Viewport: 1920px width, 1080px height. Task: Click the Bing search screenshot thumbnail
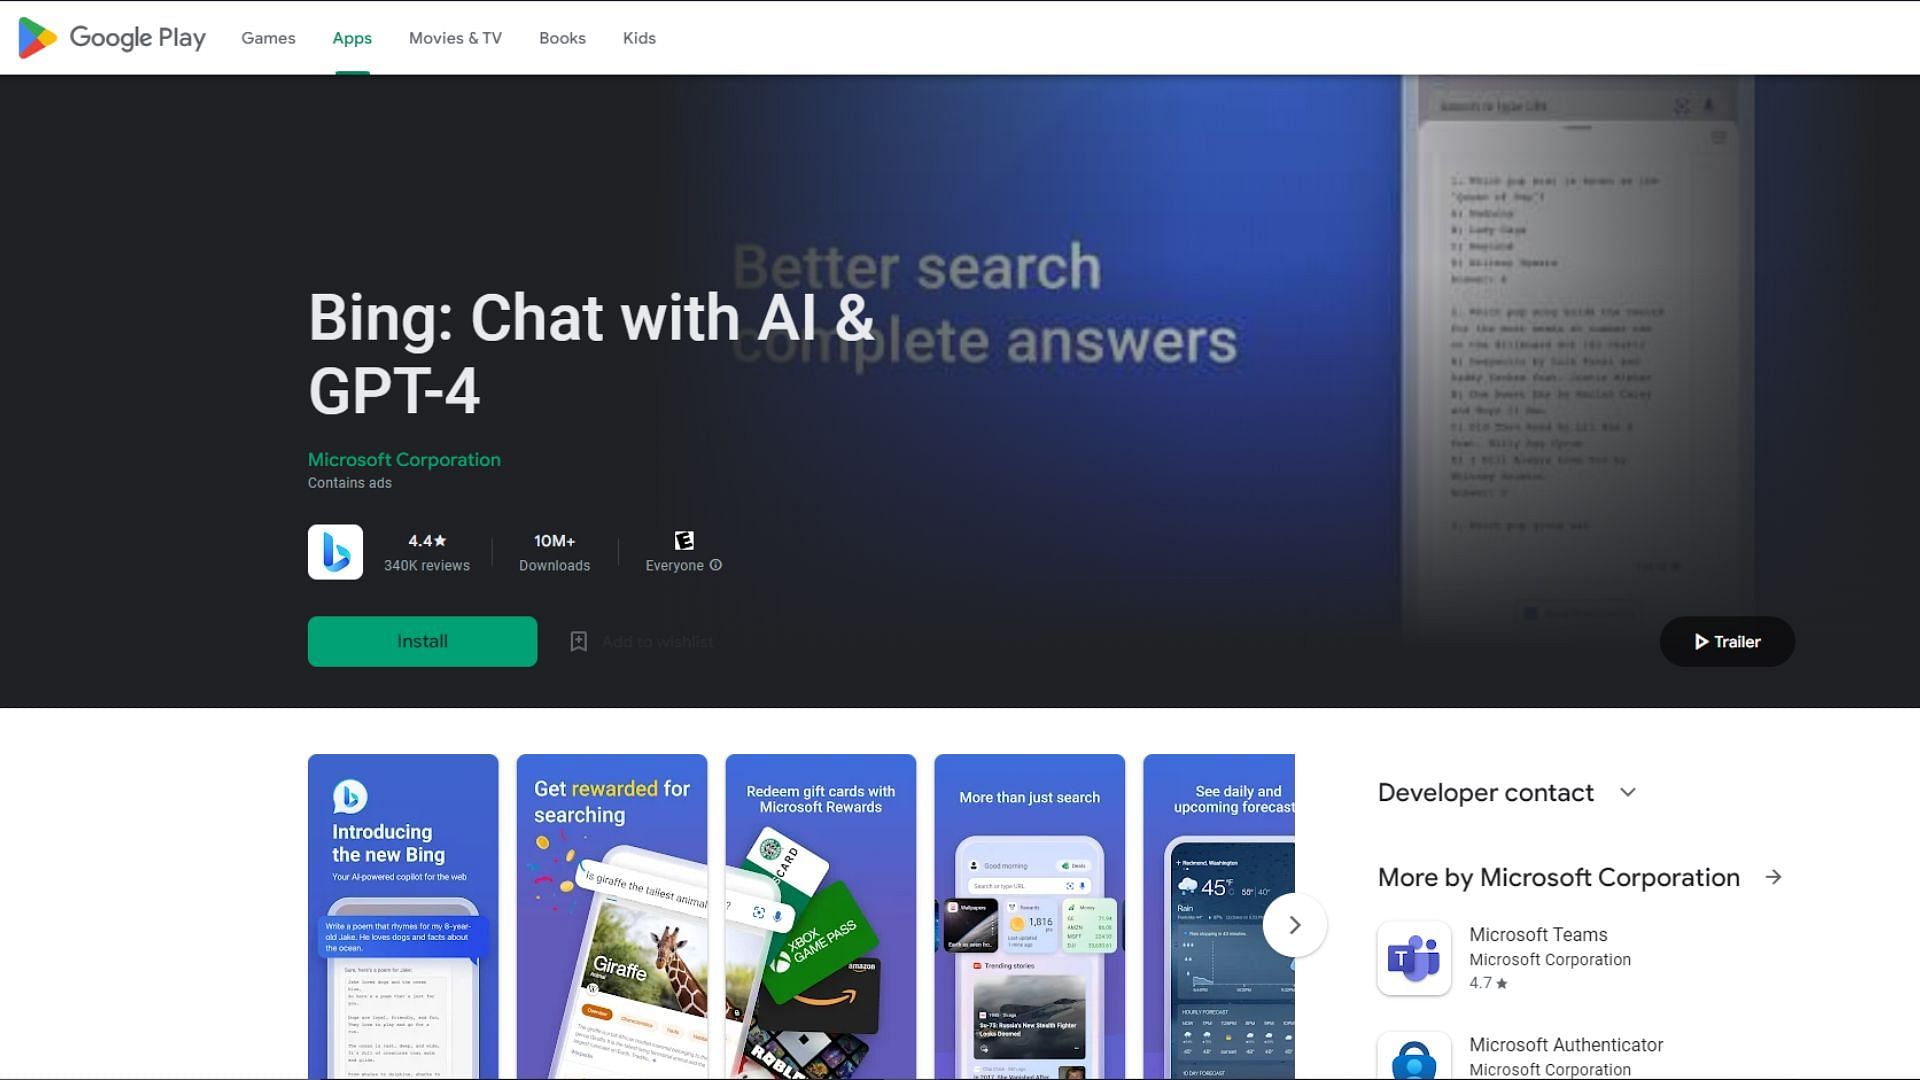point(1029,916)
